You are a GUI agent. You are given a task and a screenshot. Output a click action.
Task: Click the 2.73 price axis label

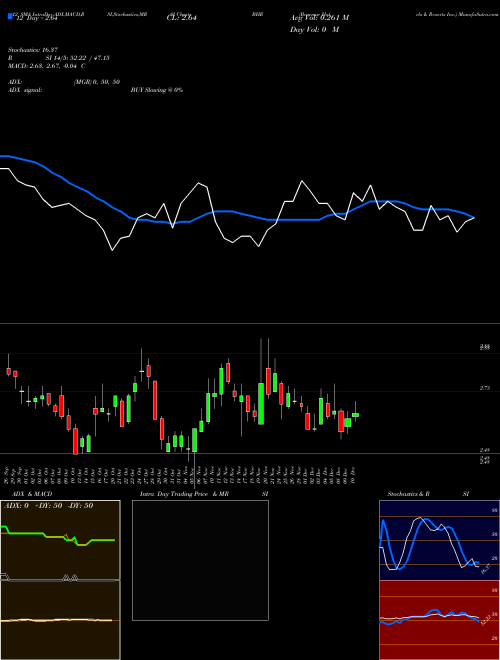click(x=484, y=389)
